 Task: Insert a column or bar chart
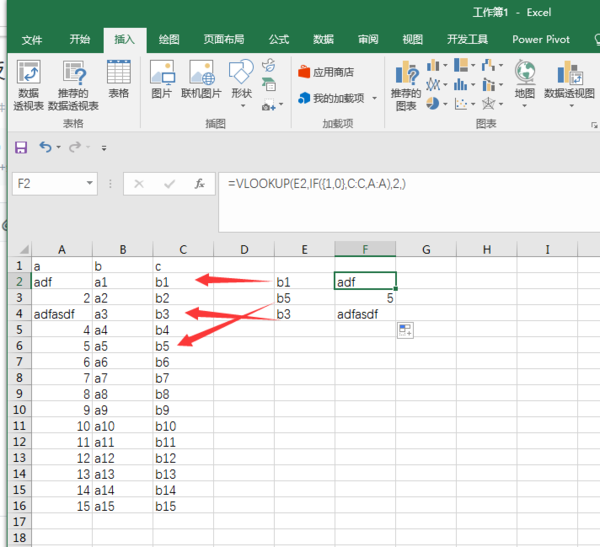[433, 65]
